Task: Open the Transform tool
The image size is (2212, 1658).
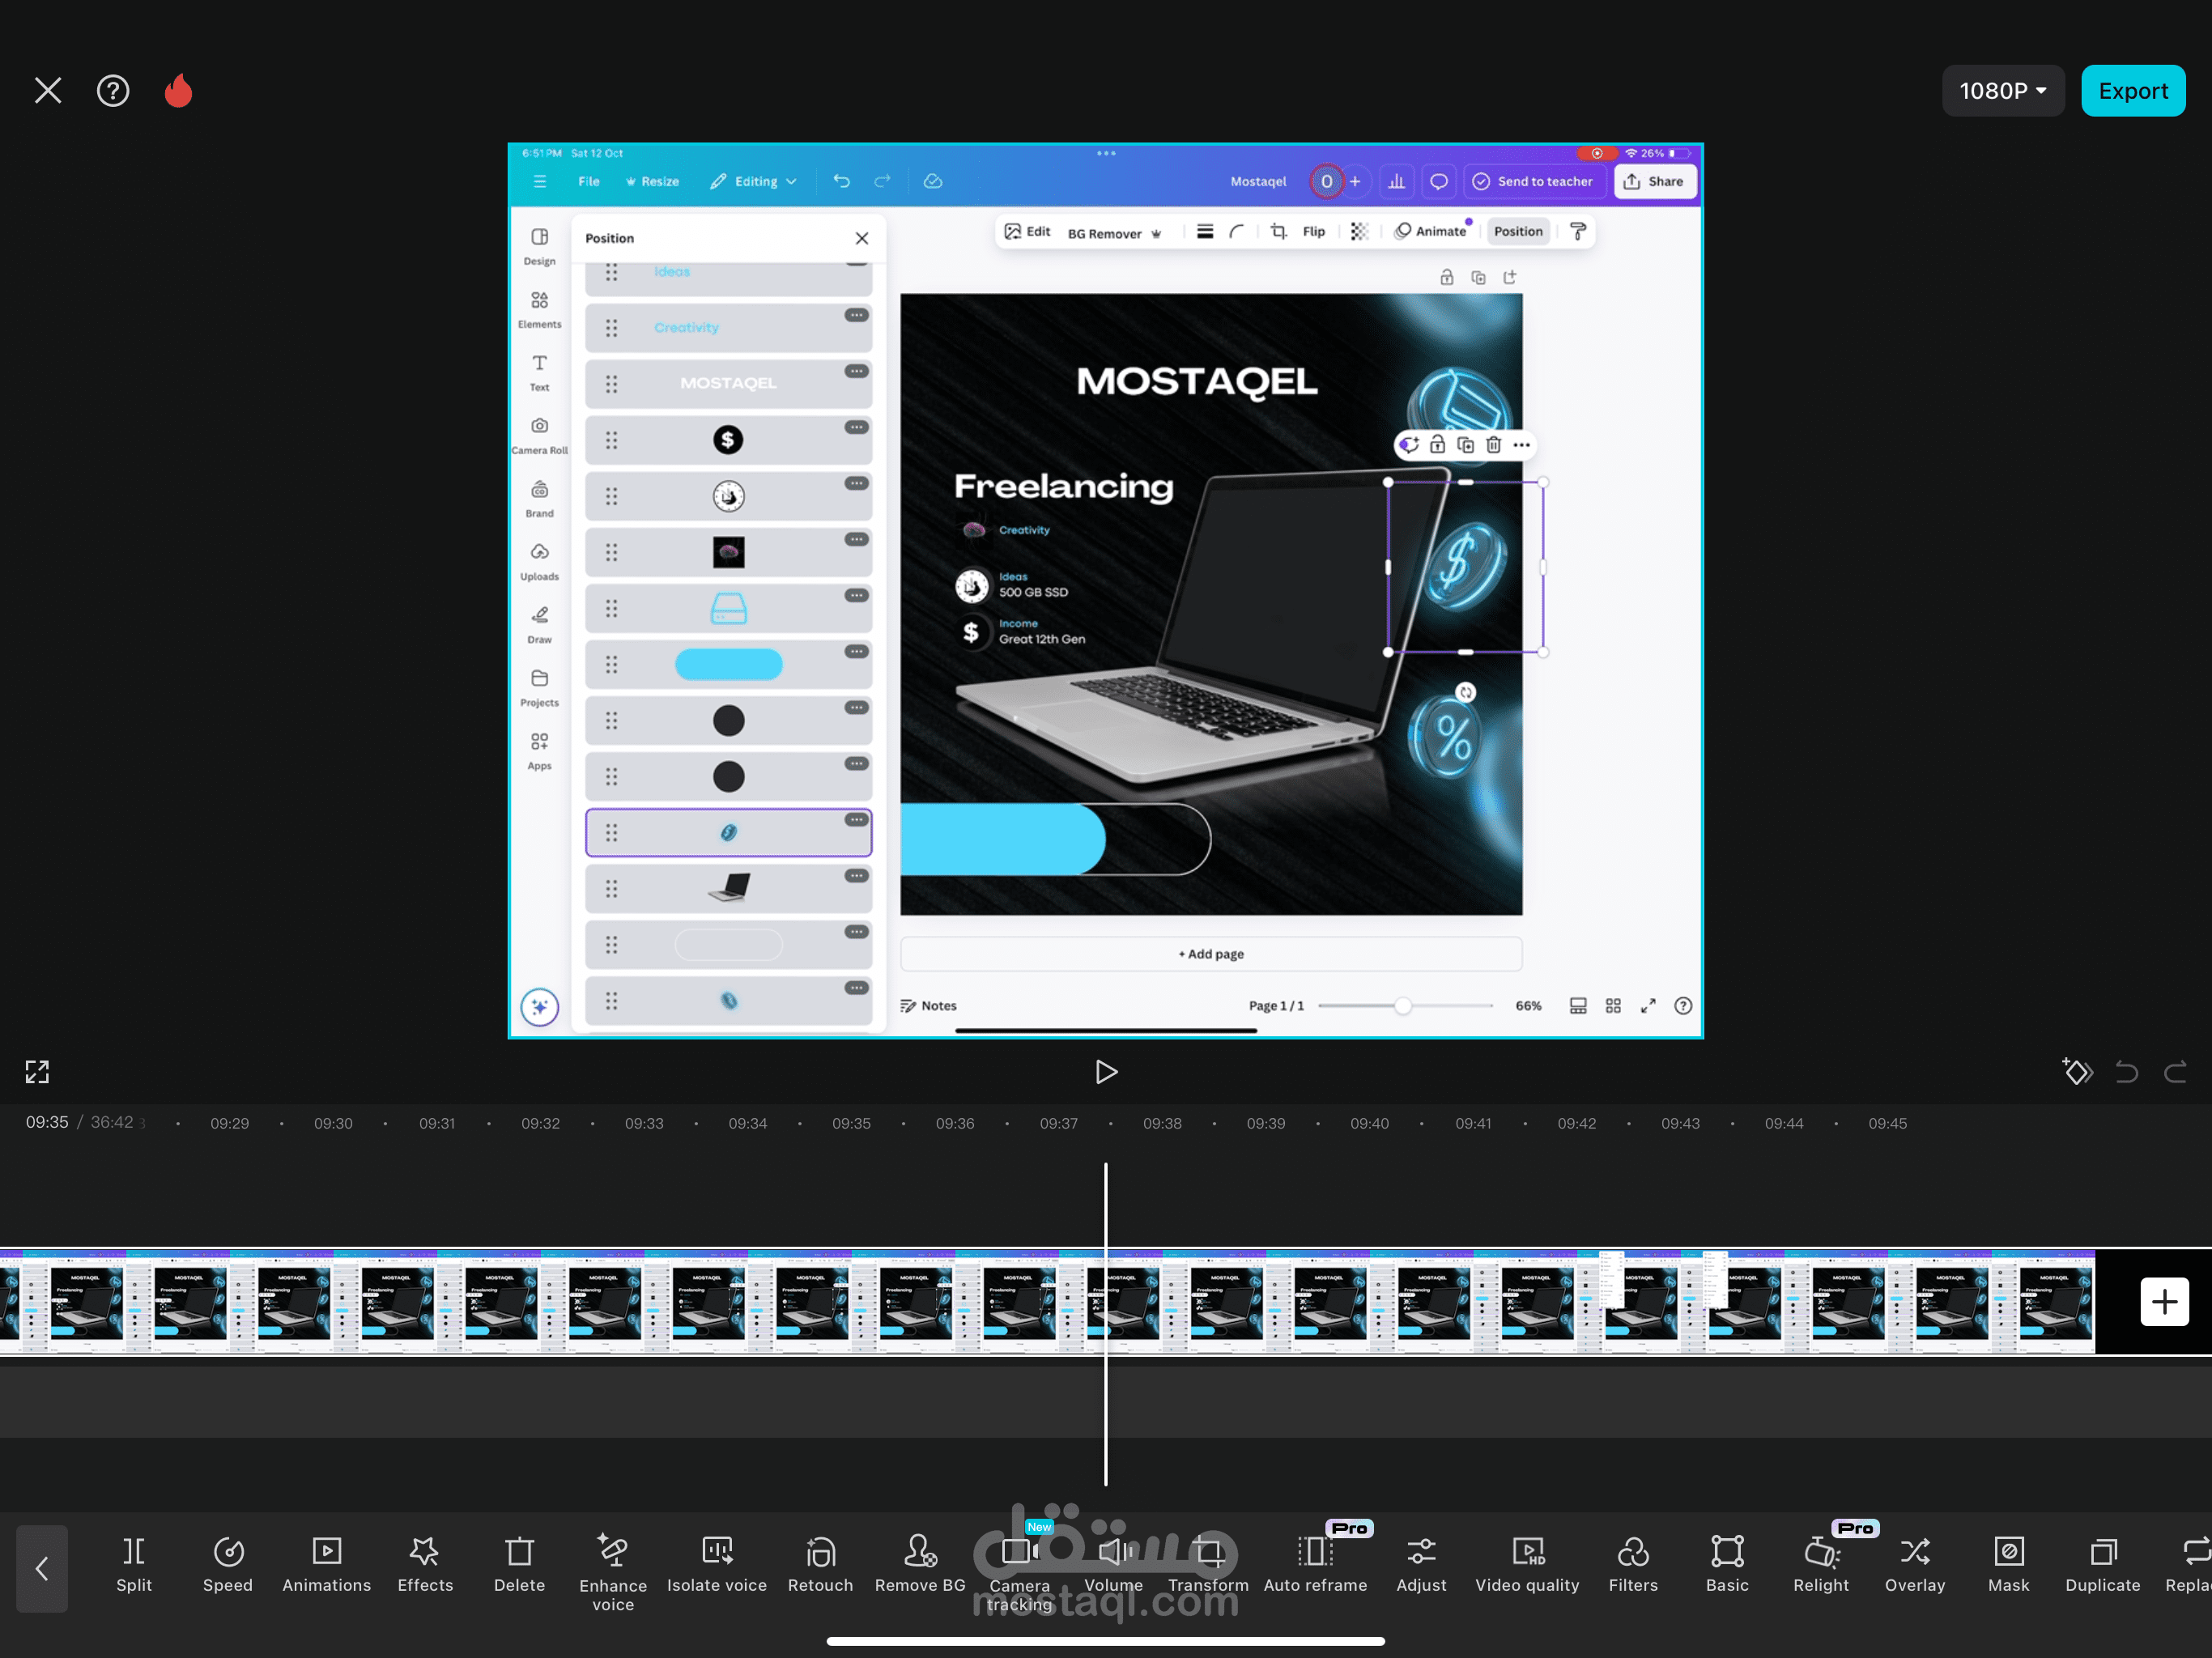Action: pyautogui.click(x=1208, y=1564)
